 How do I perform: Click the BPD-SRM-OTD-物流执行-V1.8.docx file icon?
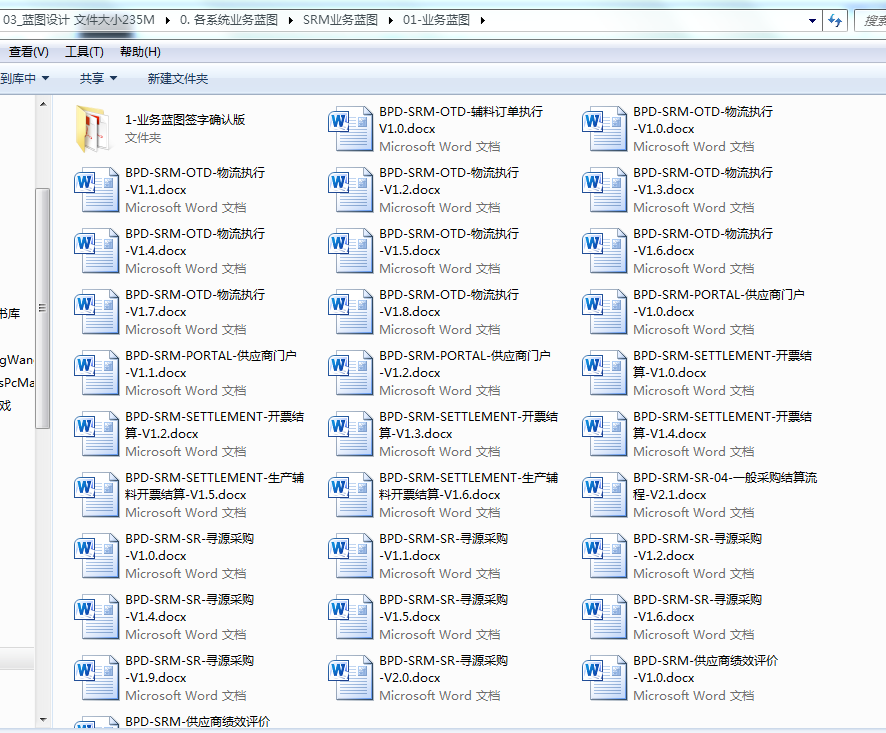(x=351, y=311)
